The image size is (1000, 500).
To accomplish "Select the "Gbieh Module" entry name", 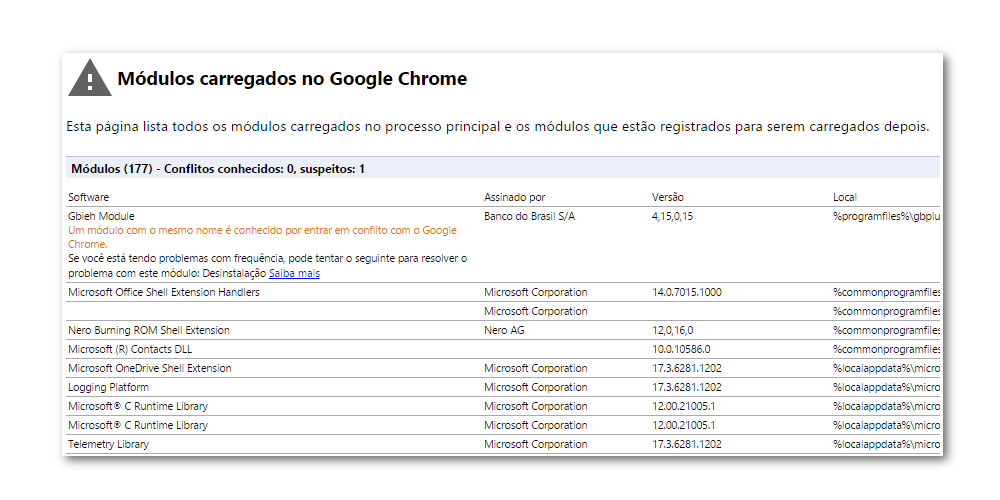I will [x=101, y=216].
